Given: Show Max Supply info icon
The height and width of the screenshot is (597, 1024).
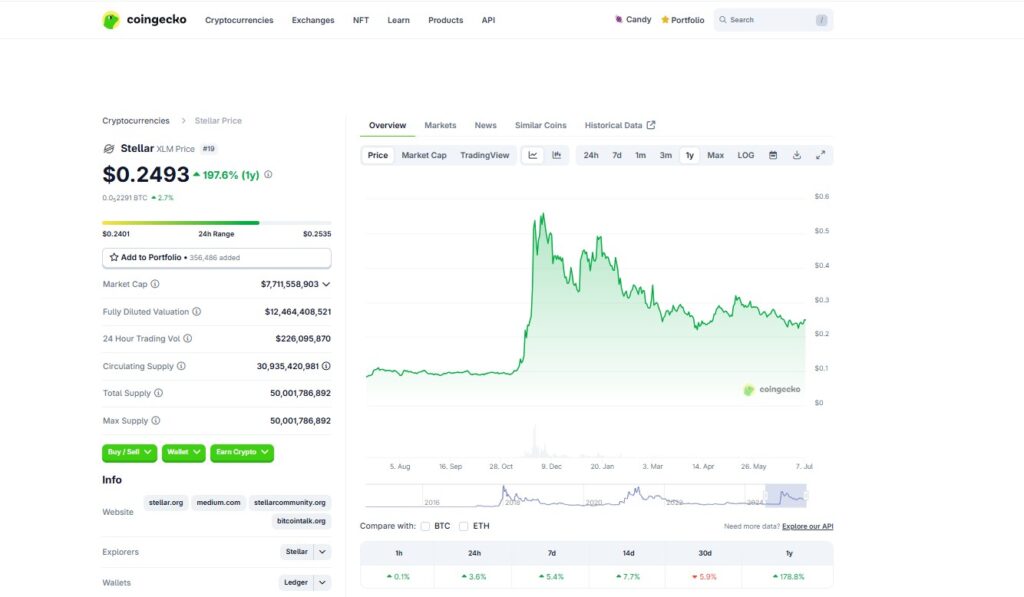Looking at the screenshot, I should (155, 421).
